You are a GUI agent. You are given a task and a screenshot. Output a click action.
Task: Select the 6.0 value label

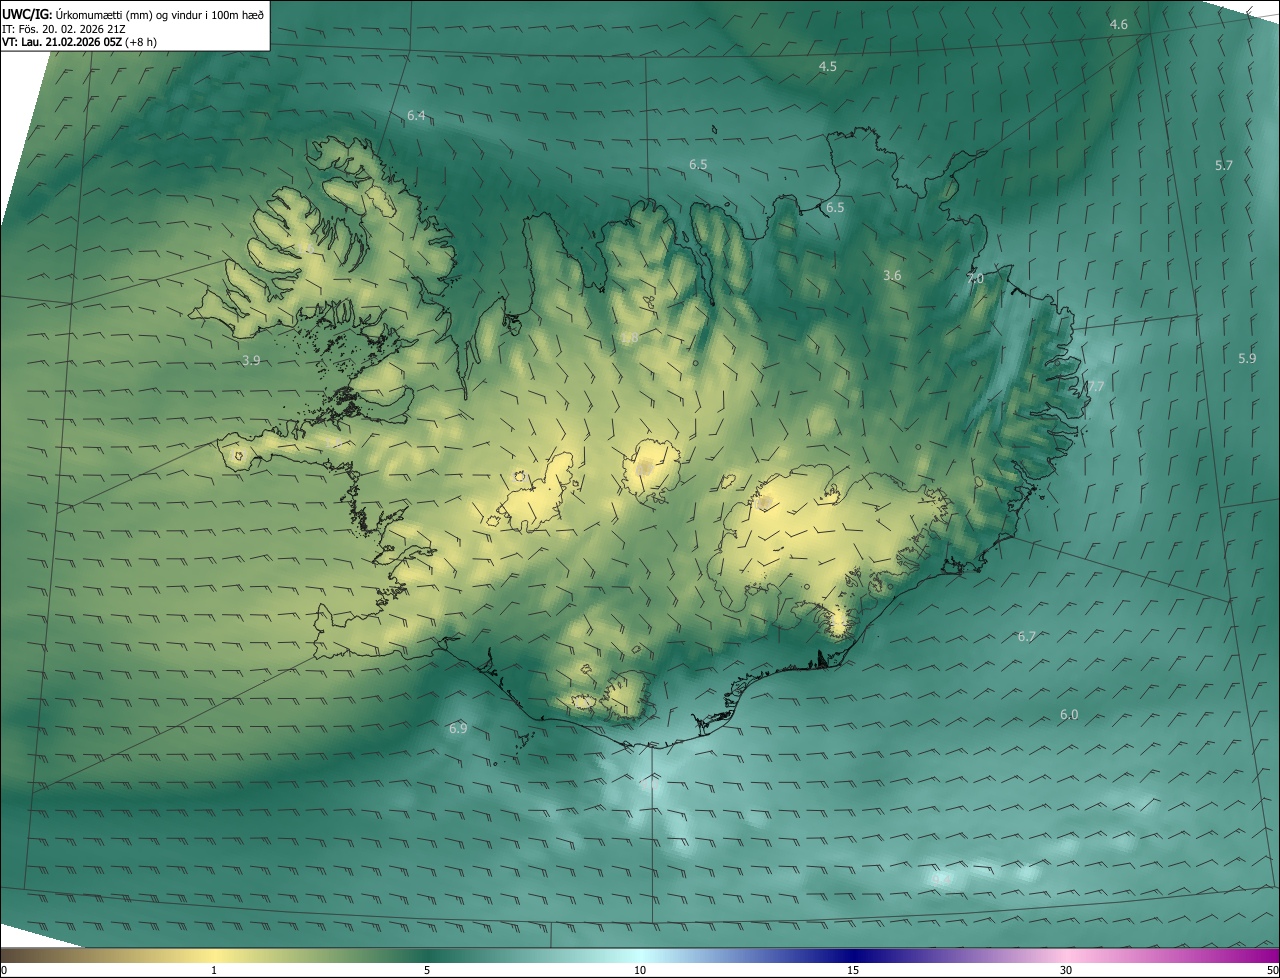1069,714
